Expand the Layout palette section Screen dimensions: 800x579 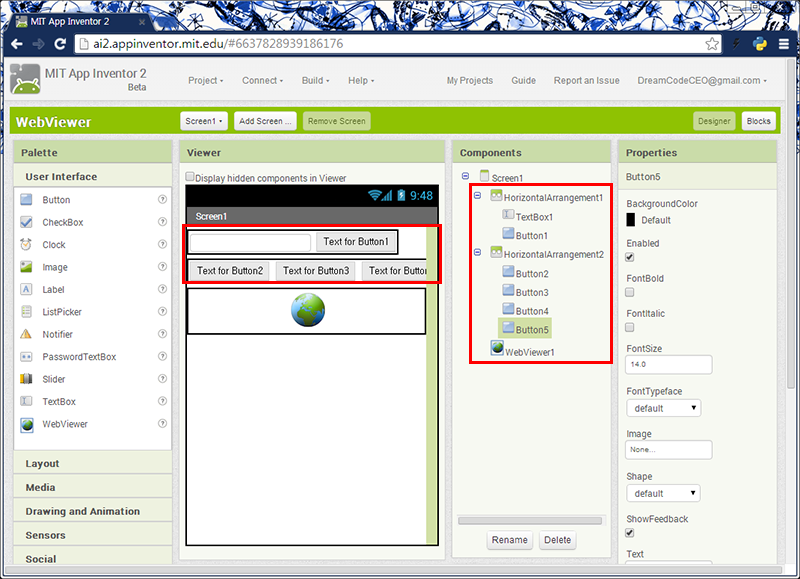(x=93, y=463)
